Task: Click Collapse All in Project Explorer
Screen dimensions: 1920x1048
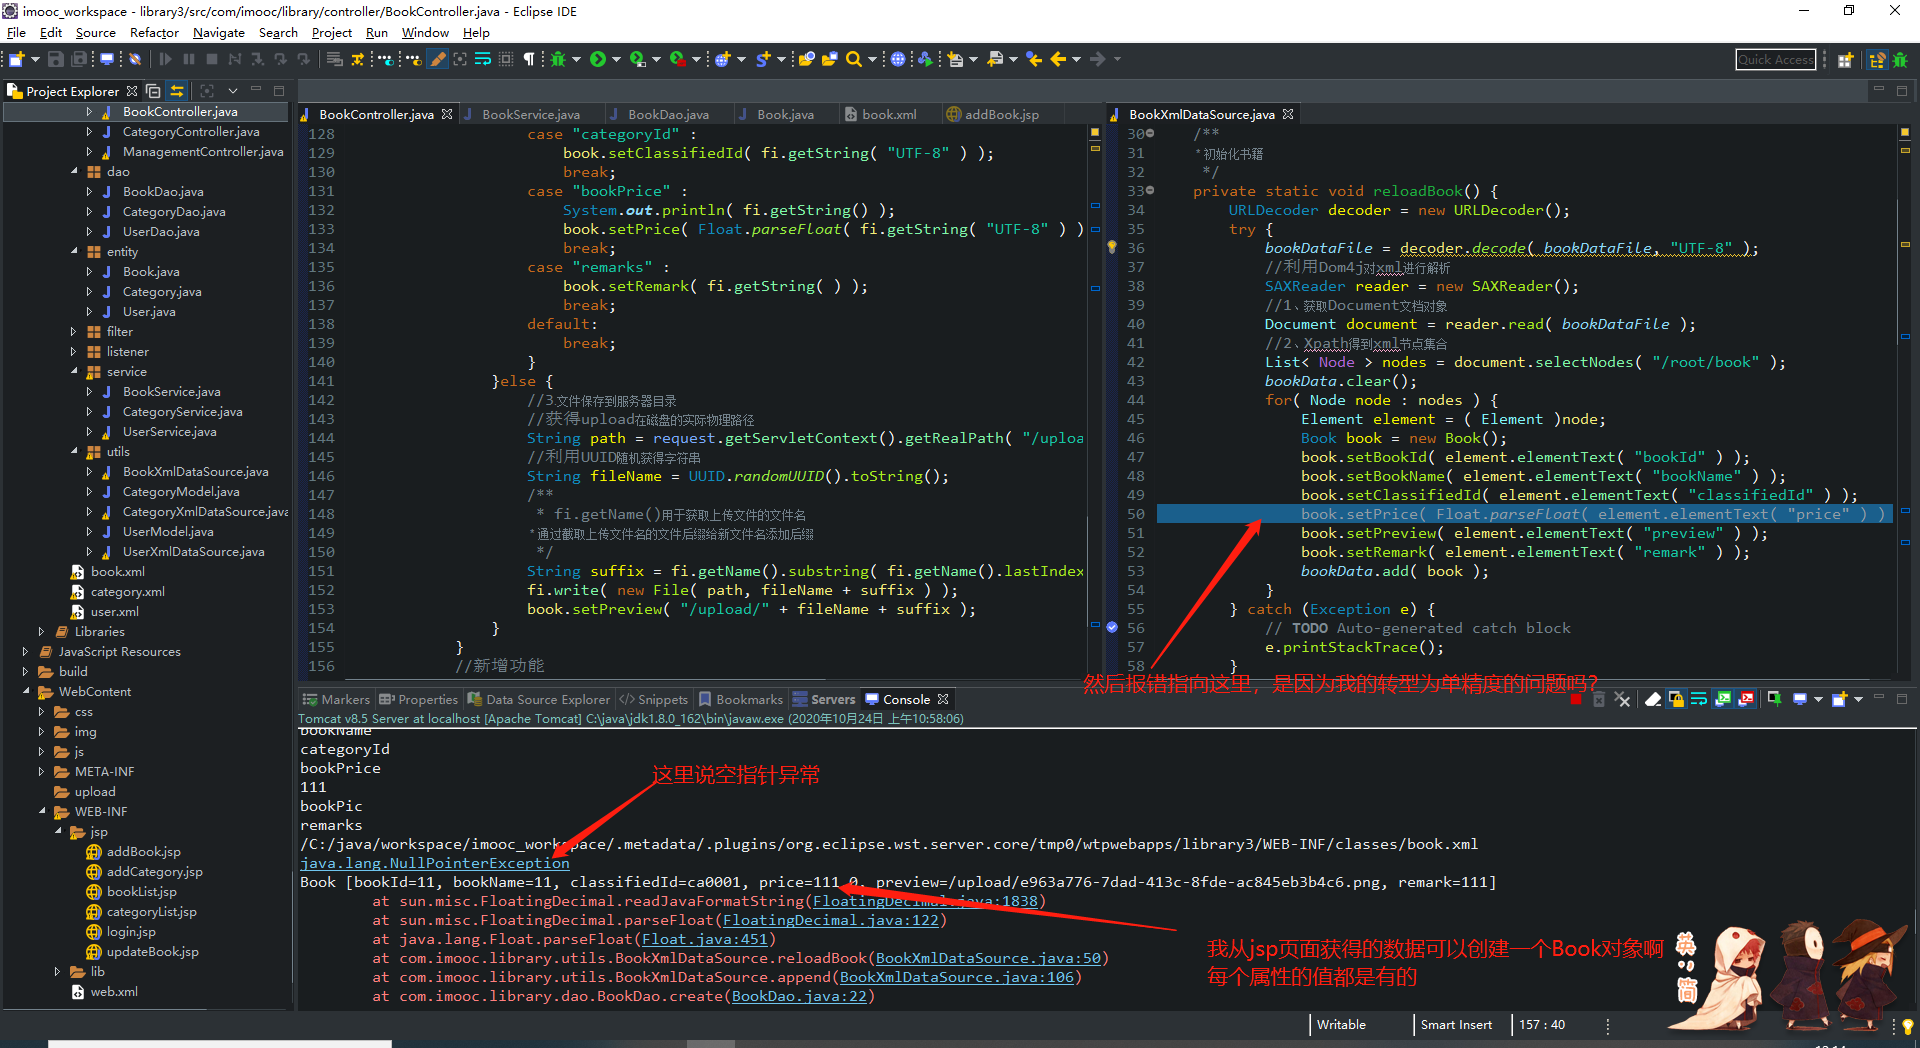Action: (153, 91)
